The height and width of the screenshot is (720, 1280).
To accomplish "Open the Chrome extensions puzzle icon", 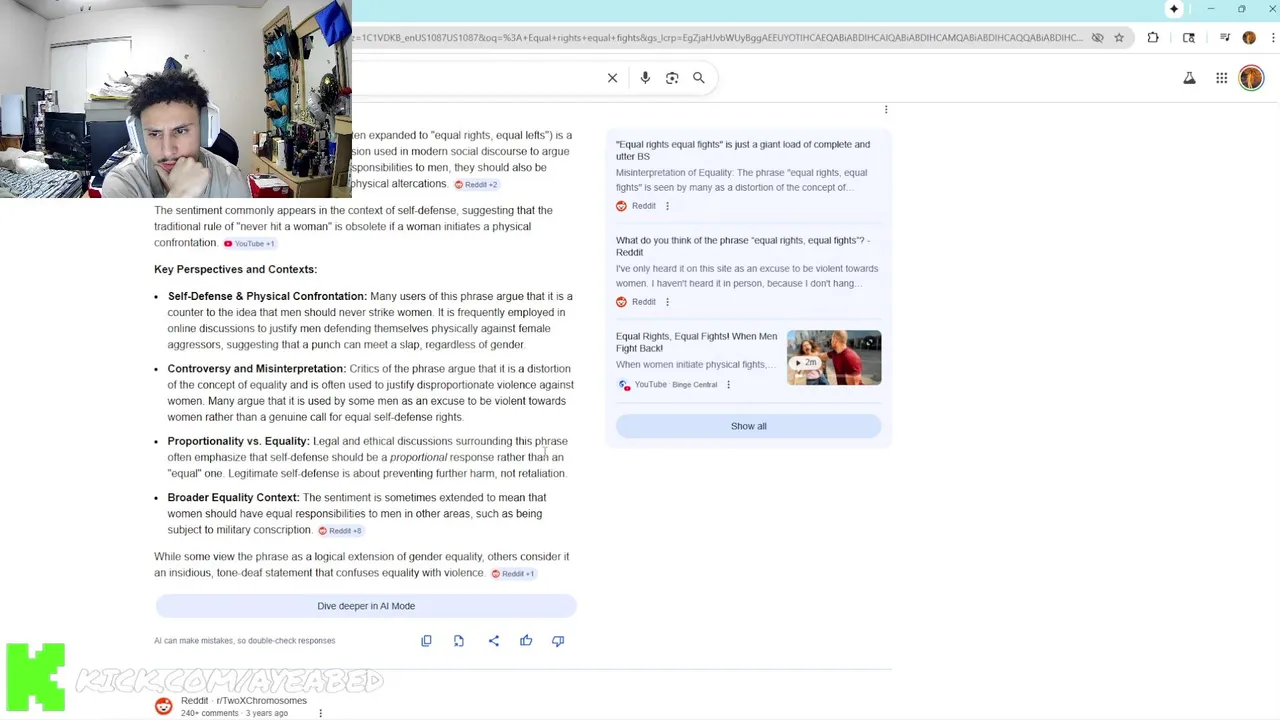I will 1153,38.
